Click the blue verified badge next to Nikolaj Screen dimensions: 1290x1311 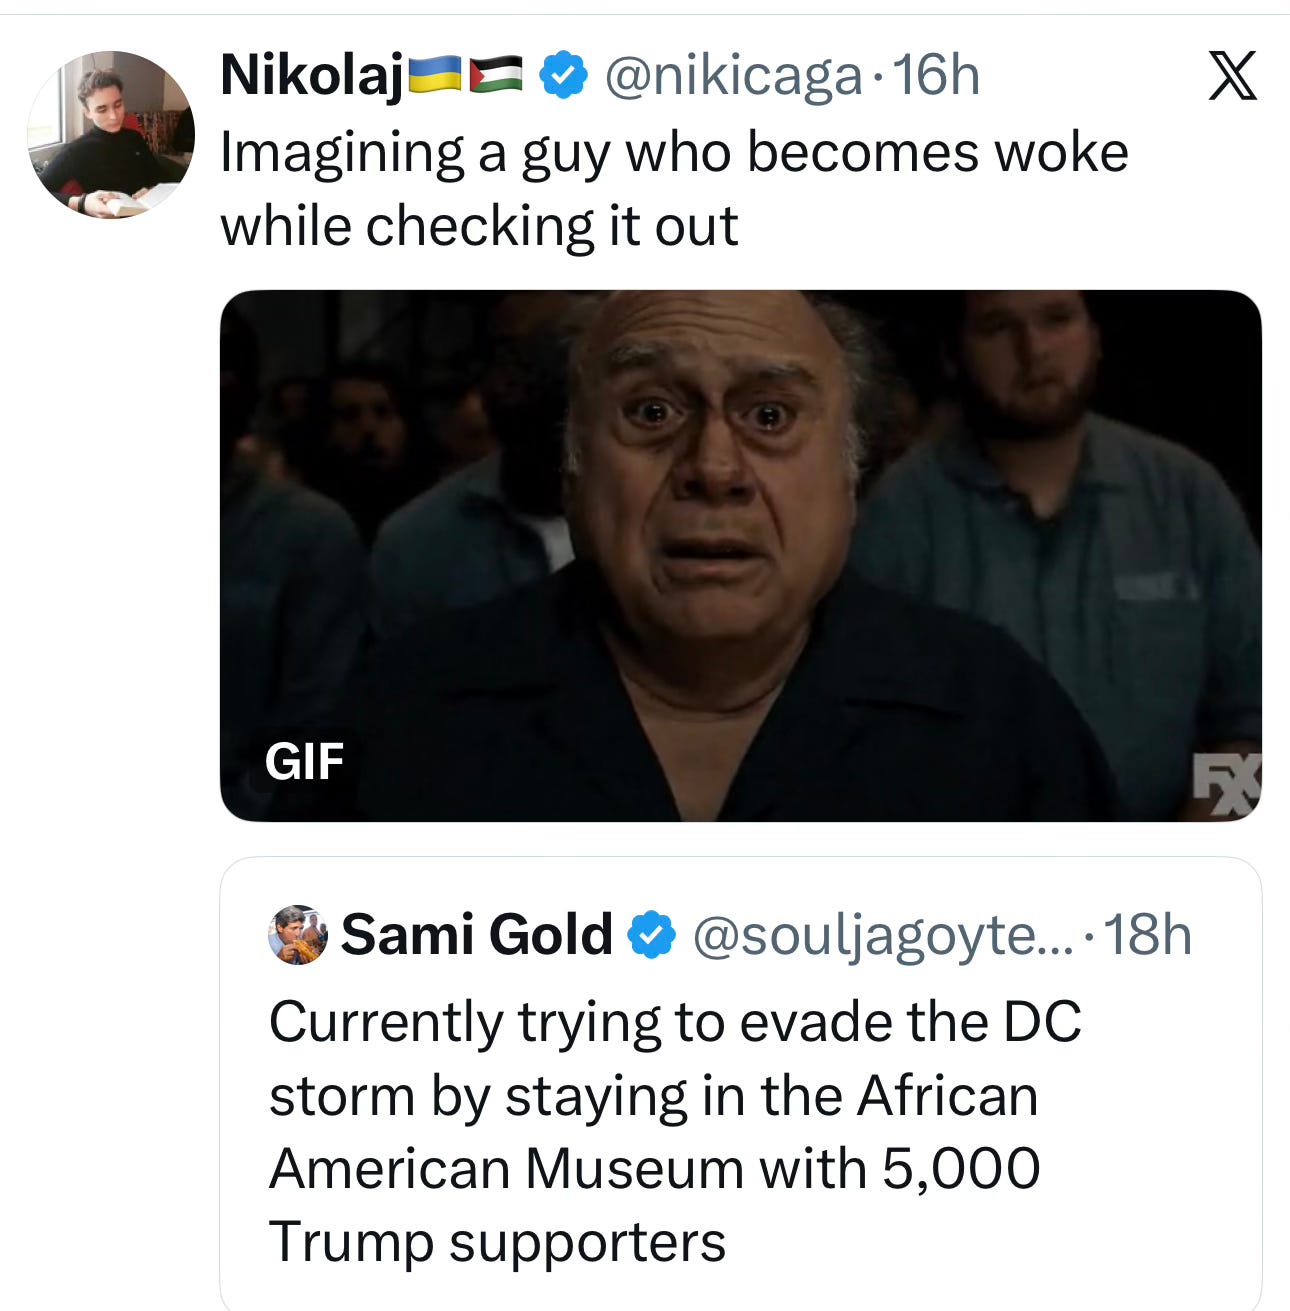[563, 76]
